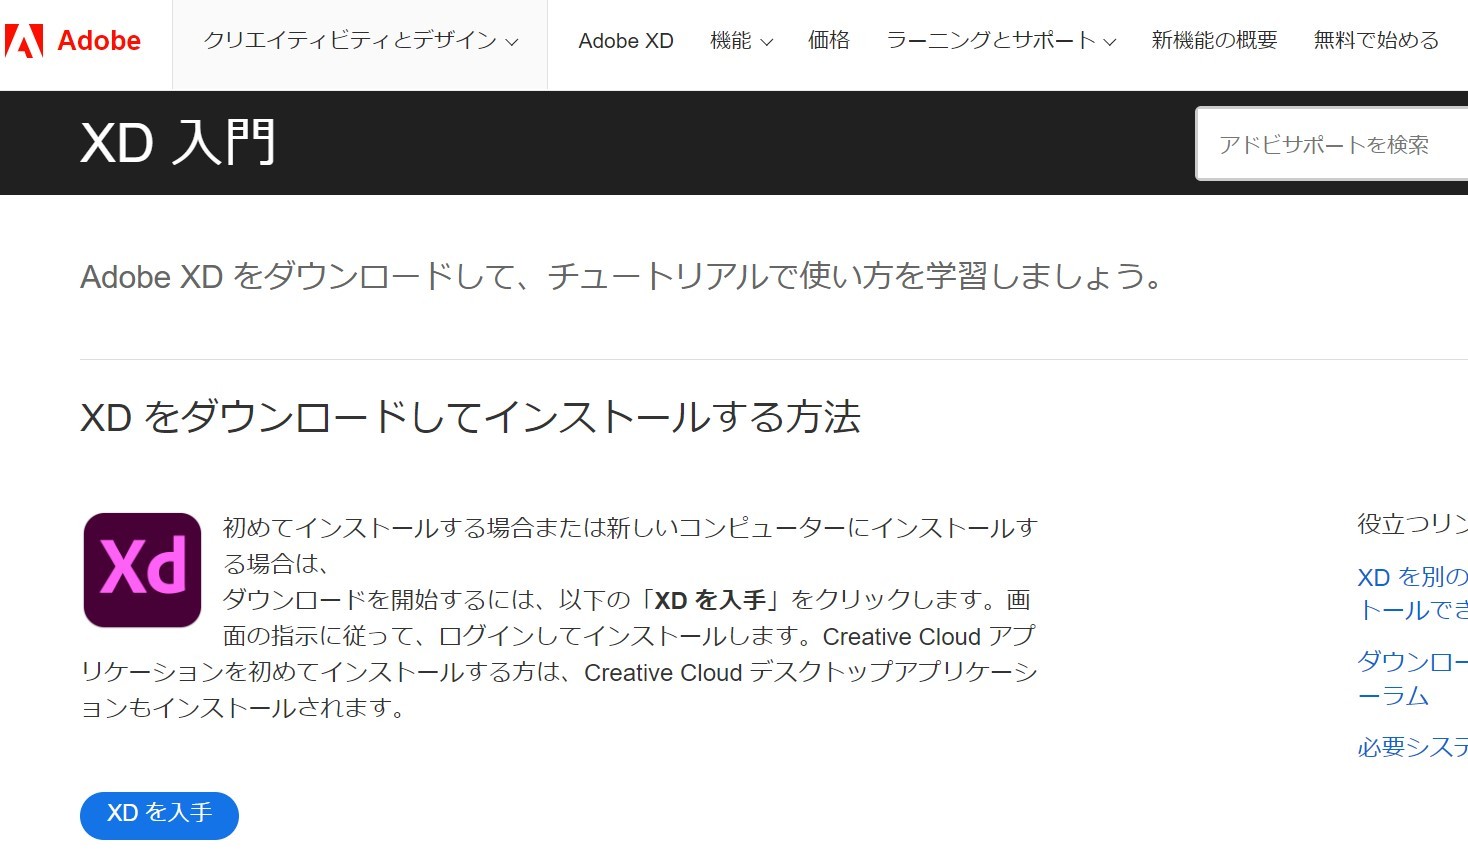
Task: Open the 価格 menu item
Action: (829, 41)
